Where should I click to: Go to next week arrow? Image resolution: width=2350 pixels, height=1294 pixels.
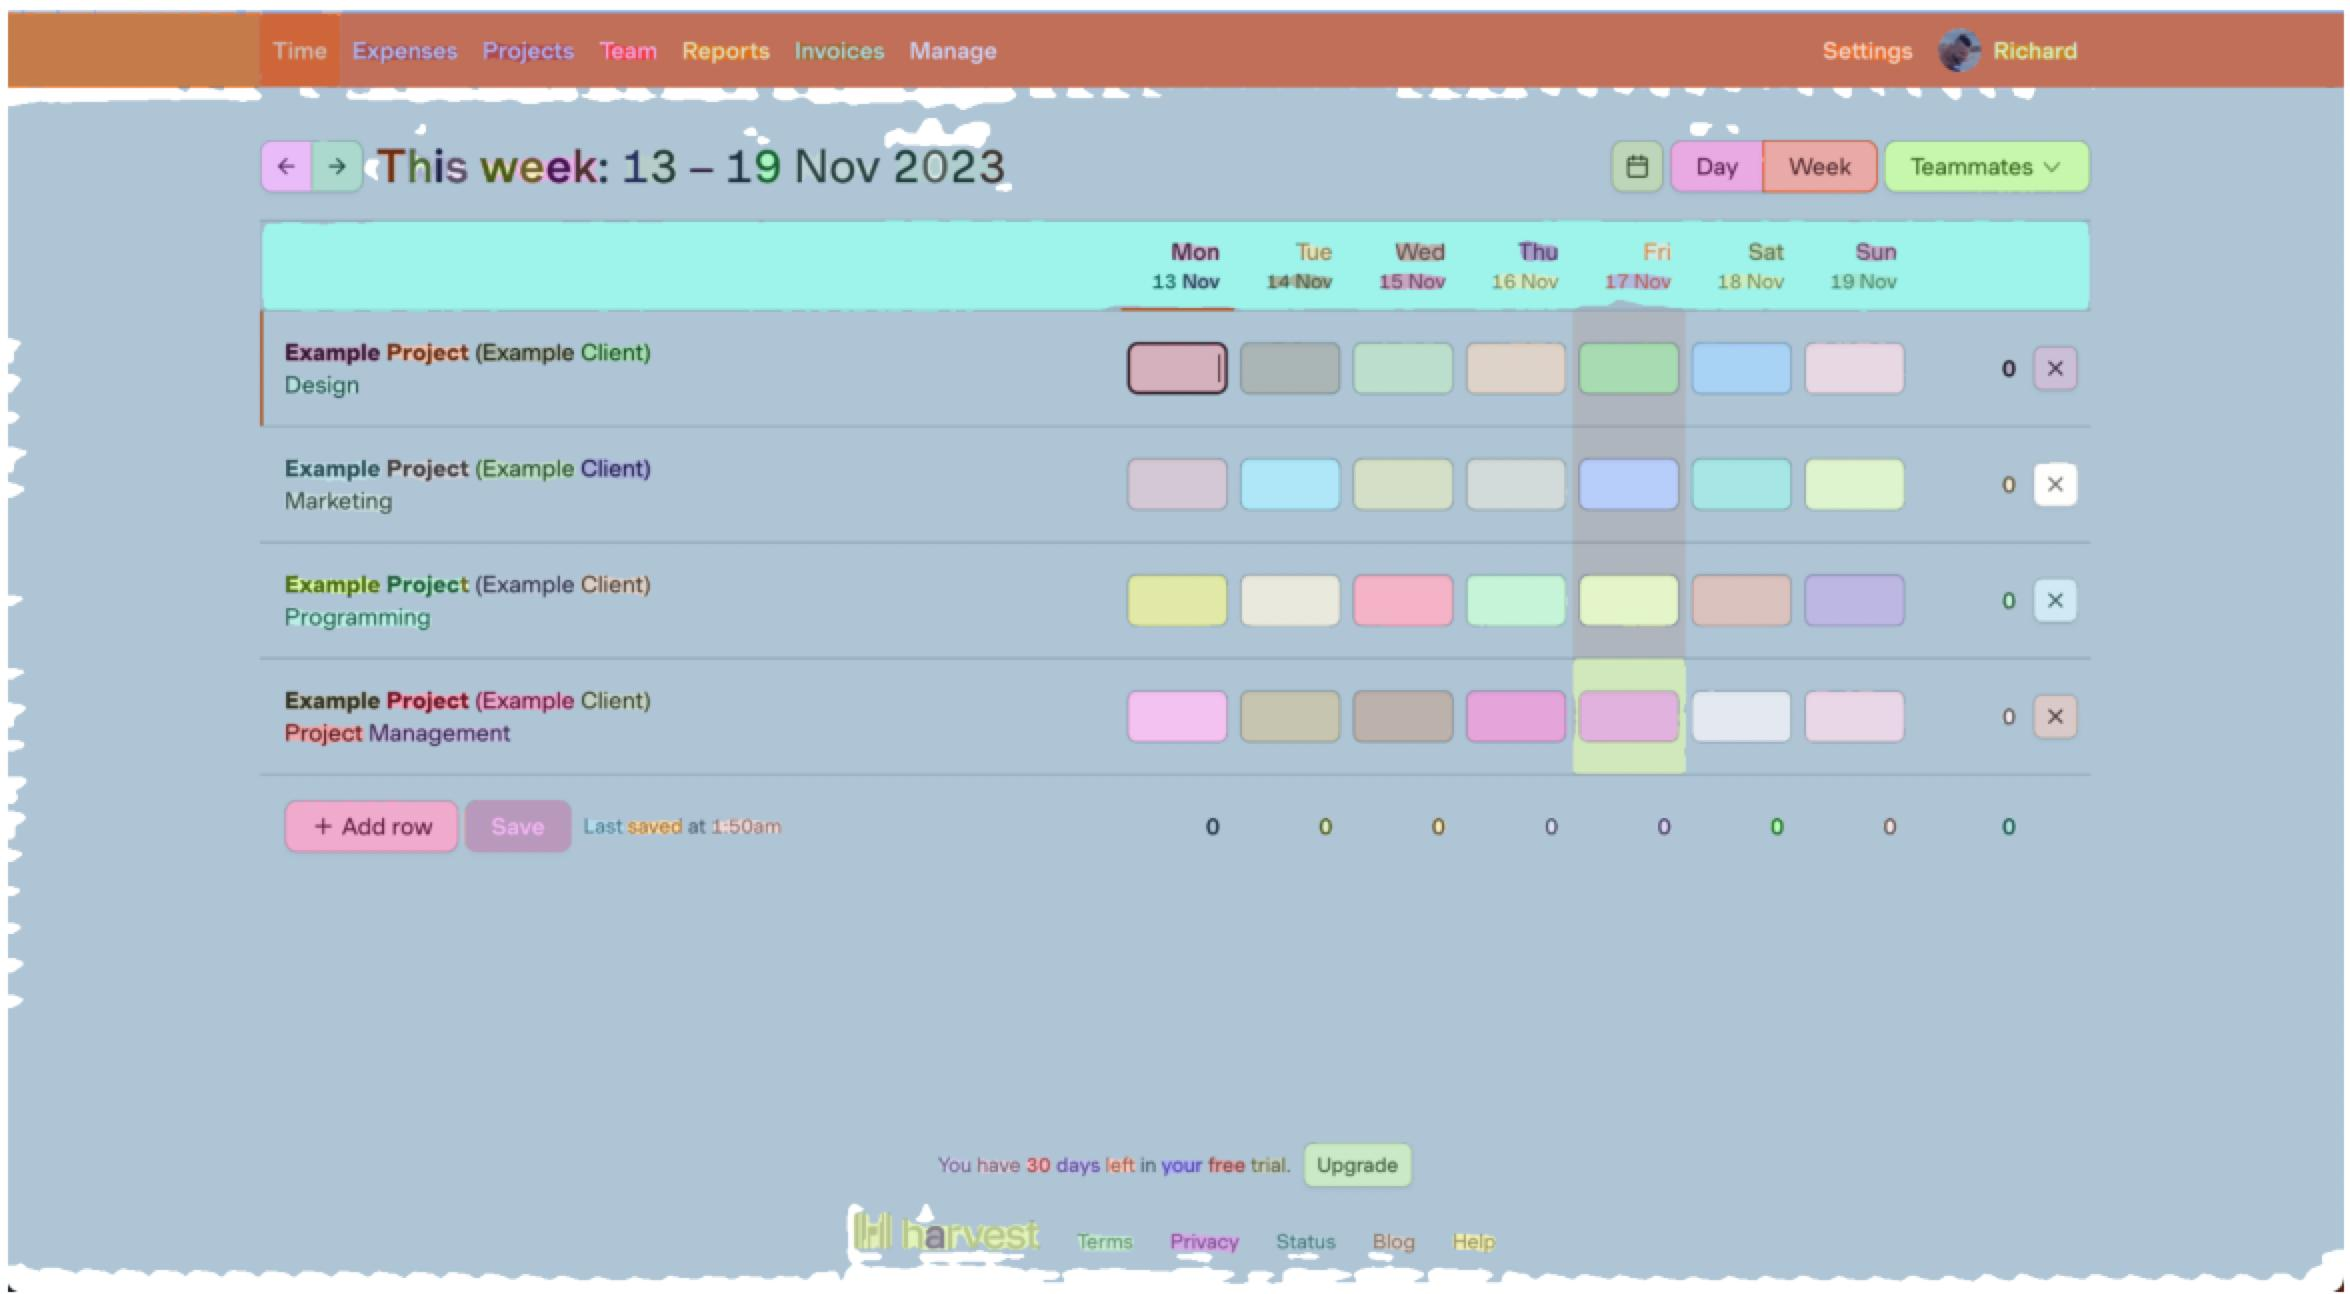coord(337,166)
